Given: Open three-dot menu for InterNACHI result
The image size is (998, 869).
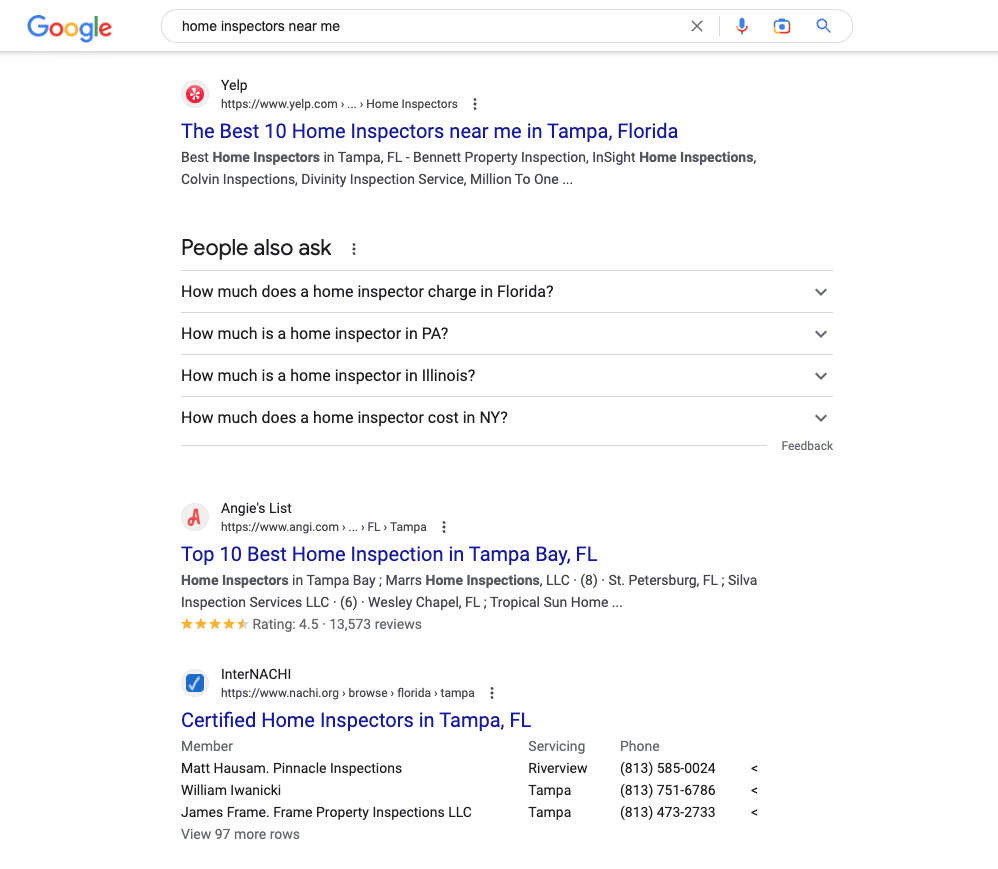Looking at the screenshot, I should click(x=492, y=693).
